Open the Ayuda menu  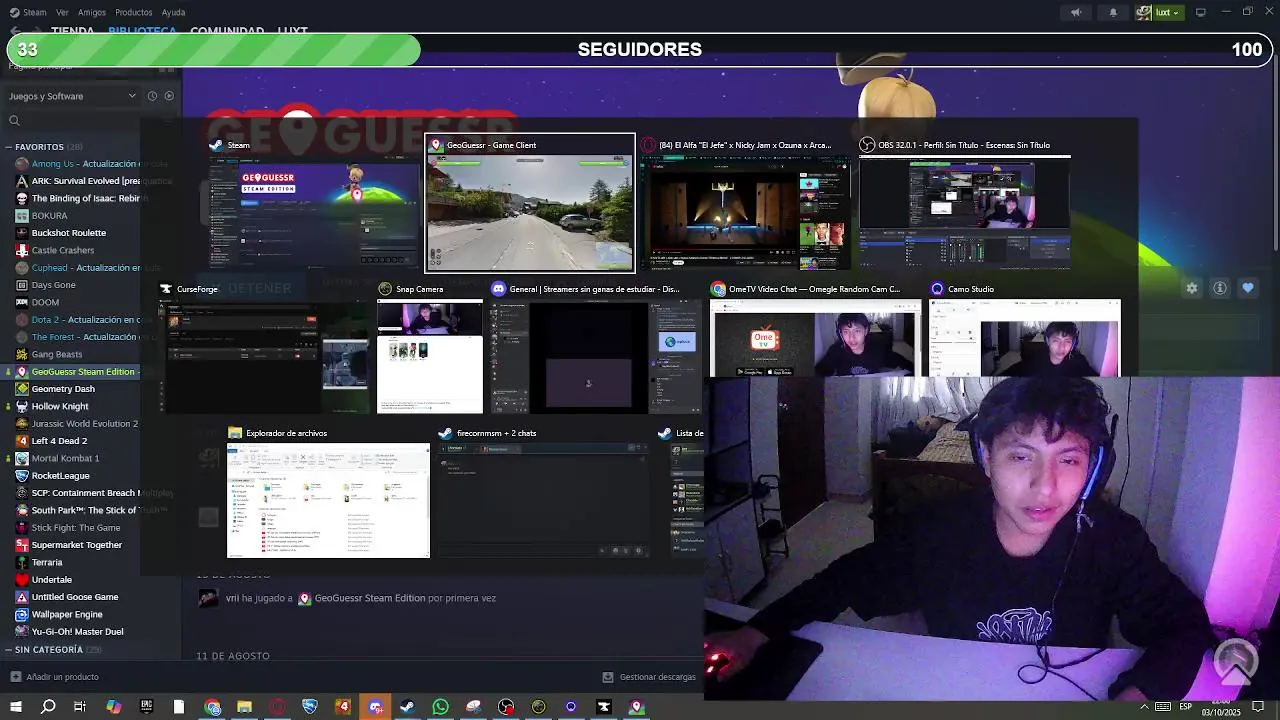(174, 12)
